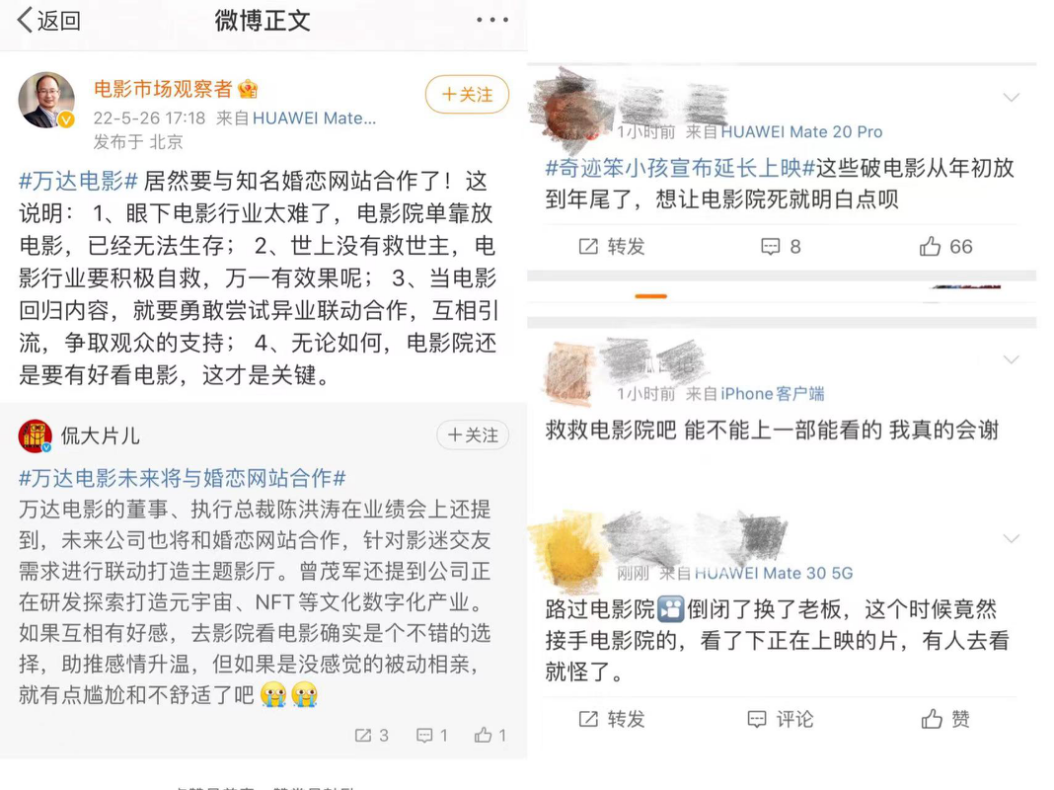Open hashtag #万达电影未来将与婚恋网站合作#

point(182,478)
